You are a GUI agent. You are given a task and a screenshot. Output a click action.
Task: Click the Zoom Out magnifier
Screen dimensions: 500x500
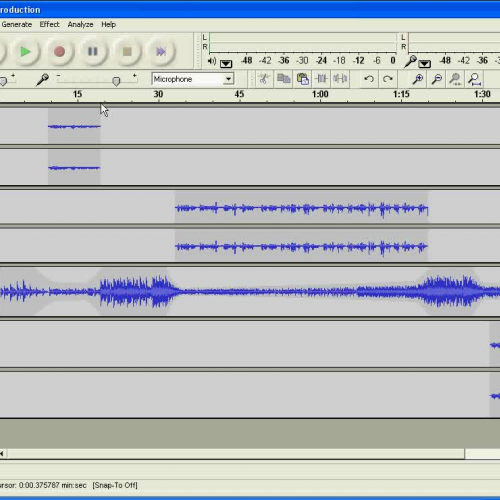tap(436, 79)
